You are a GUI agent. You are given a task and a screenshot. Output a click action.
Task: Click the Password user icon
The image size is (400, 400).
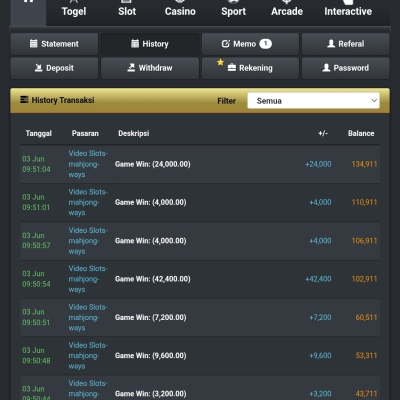(326, 68)
